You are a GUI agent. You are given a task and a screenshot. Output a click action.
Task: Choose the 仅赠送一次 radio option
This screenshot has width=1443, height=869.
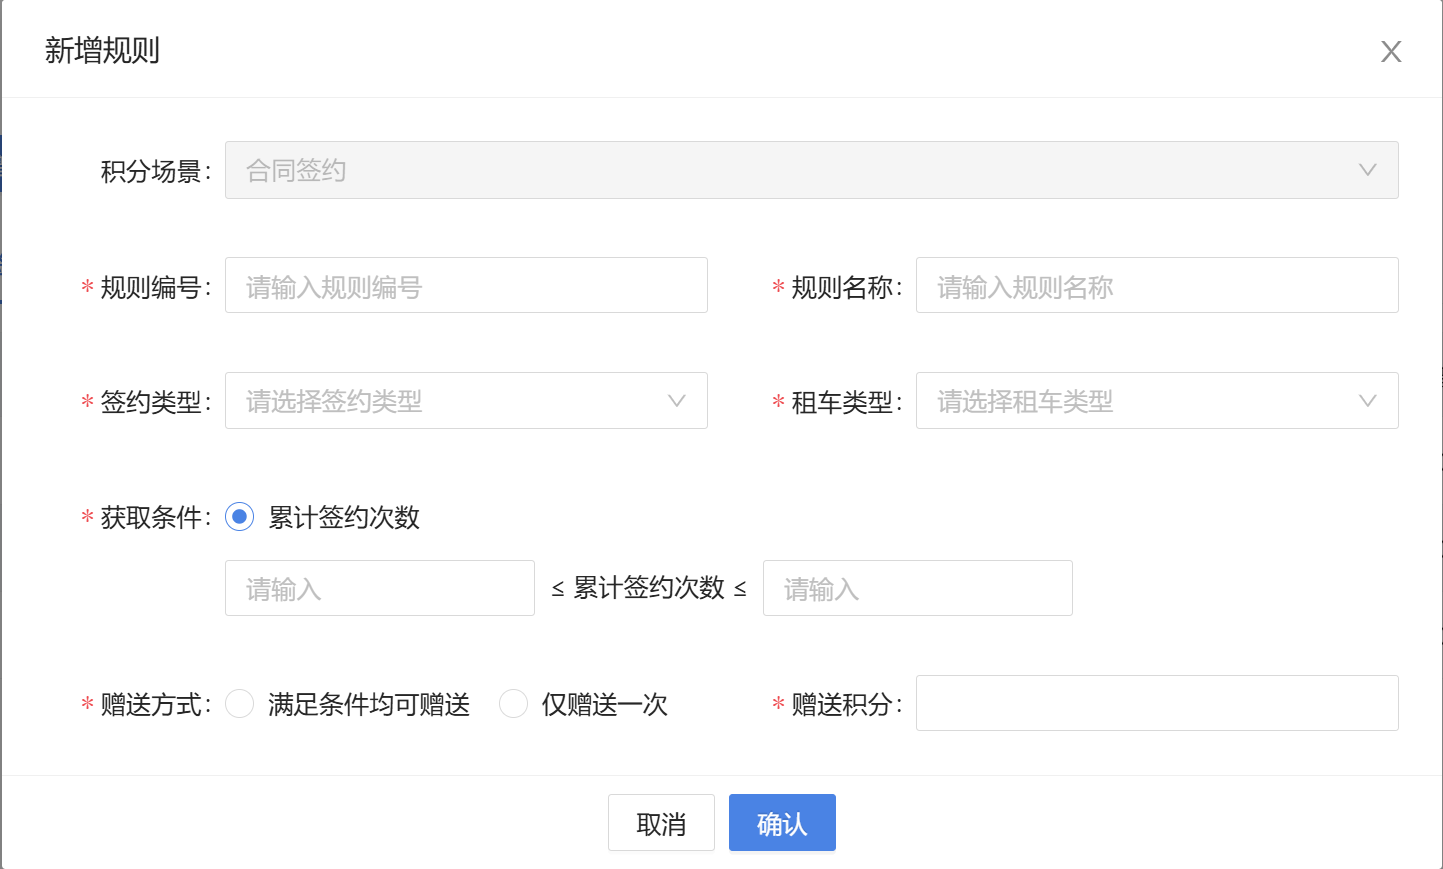(x=513, y=704)
